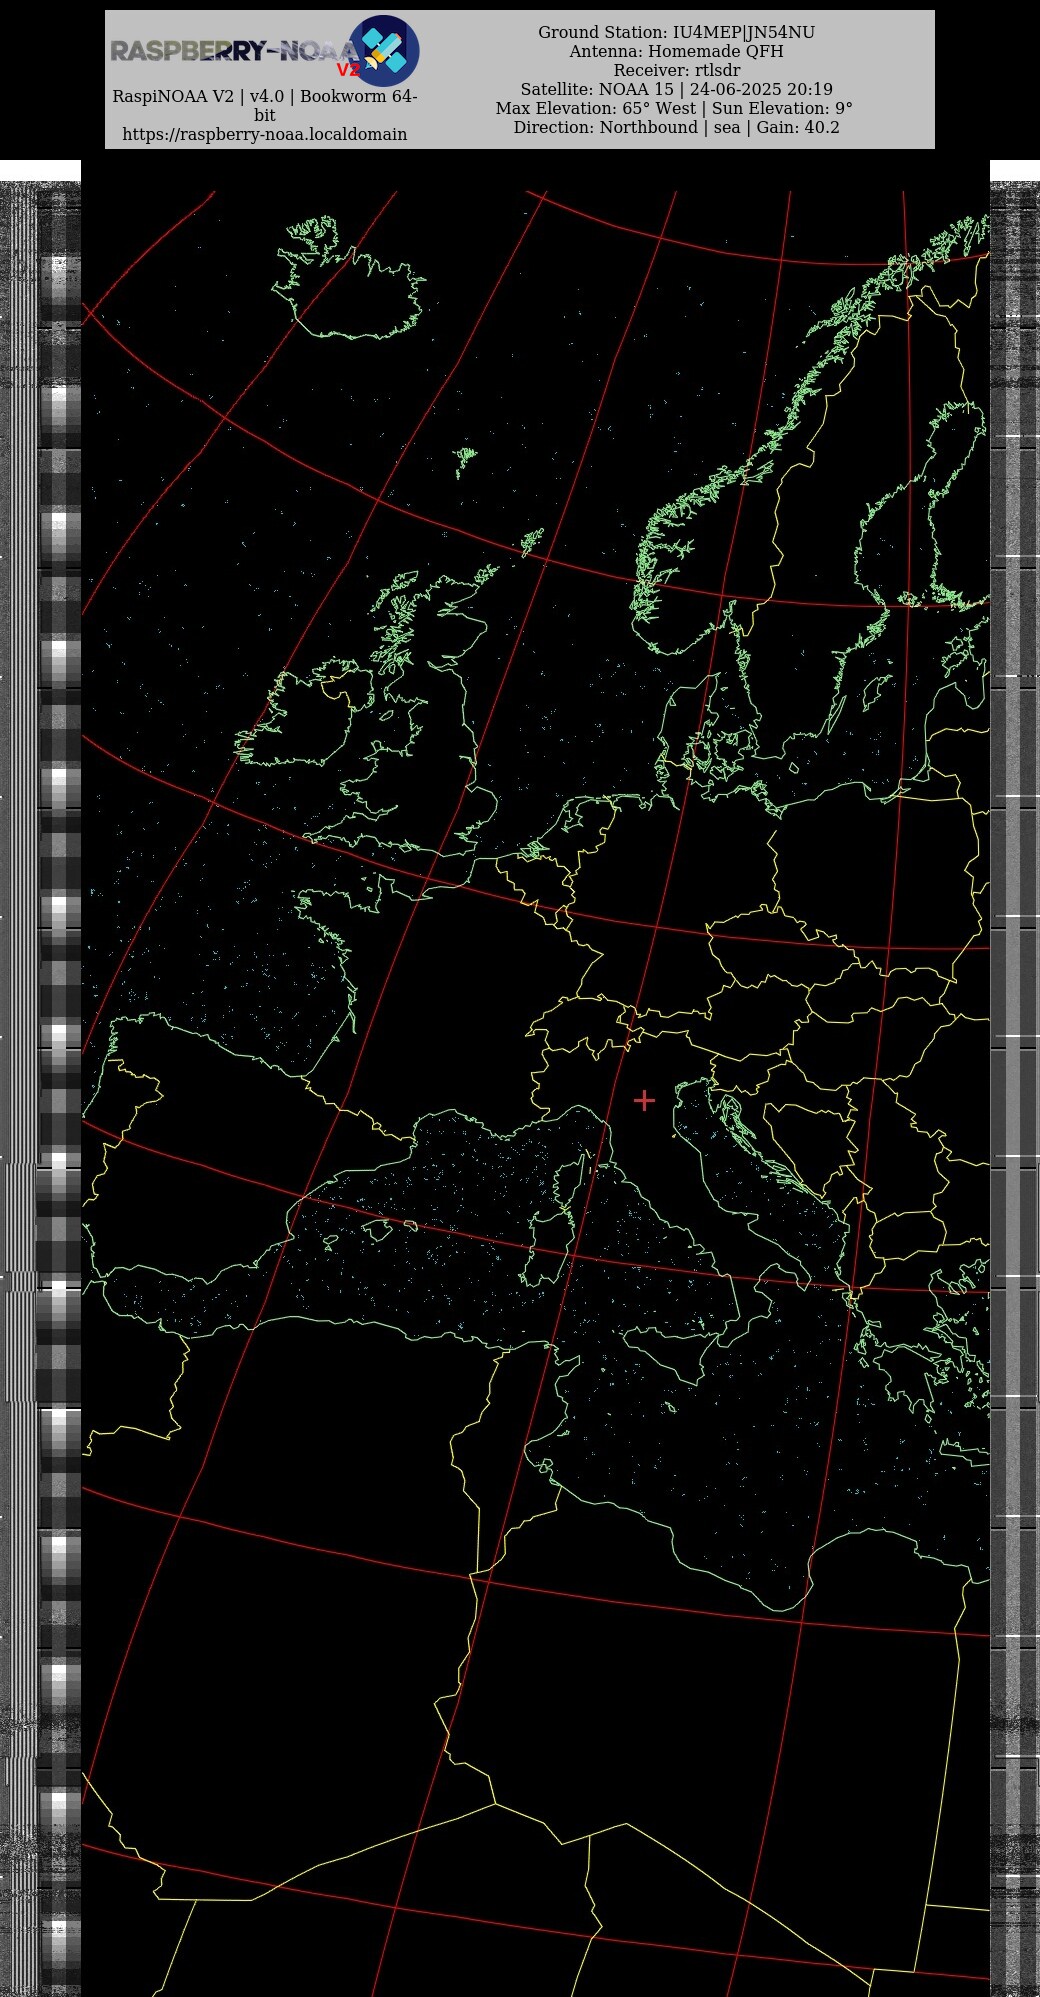The height and width of the screenshot is (1997, 1040).
Task: Select the 'RaspiNOAA V2 | v4.0 | Bookworm 64-' text
Action: (265, 96)
